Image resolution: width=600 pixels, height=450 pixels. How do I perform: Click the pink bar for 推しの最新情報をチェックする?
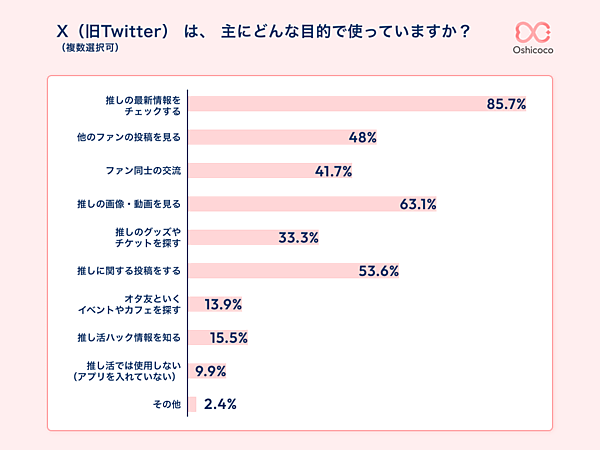point(330,104)
